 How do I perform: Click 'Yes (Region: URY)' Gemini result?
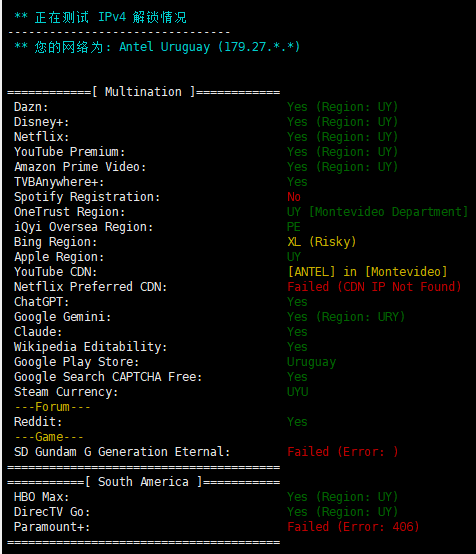(346, 317)
